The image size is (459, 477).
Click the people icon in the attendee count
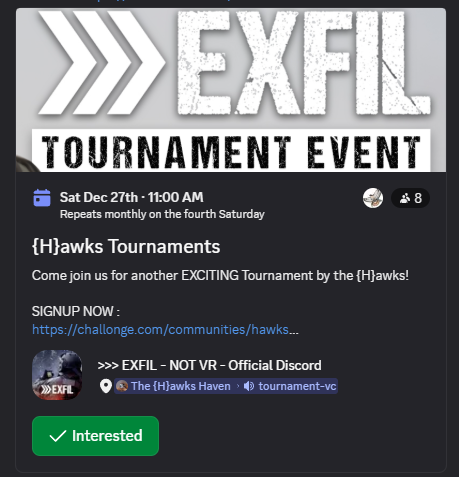[405, 198]
